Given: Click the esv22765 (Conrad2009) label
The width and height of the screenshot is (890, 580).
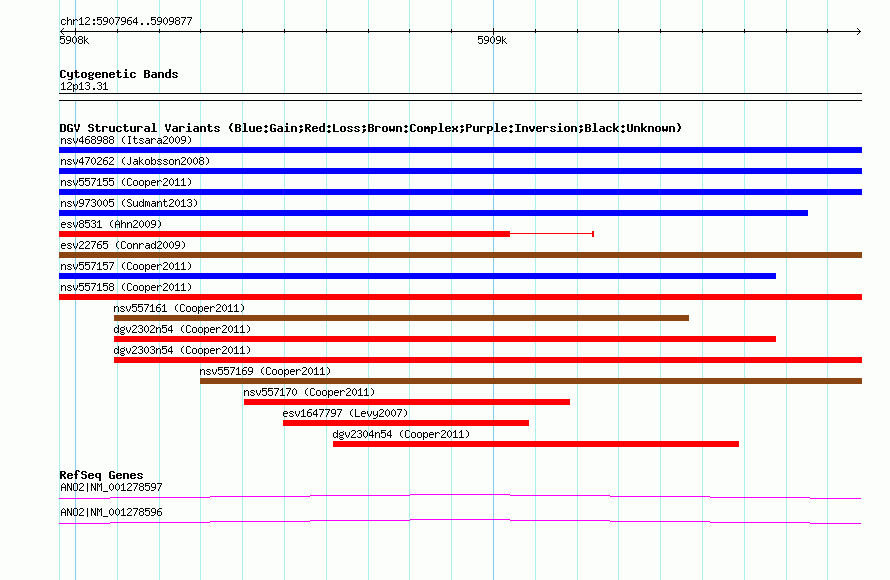Looking at the screenshot, I should click(123, 245).
